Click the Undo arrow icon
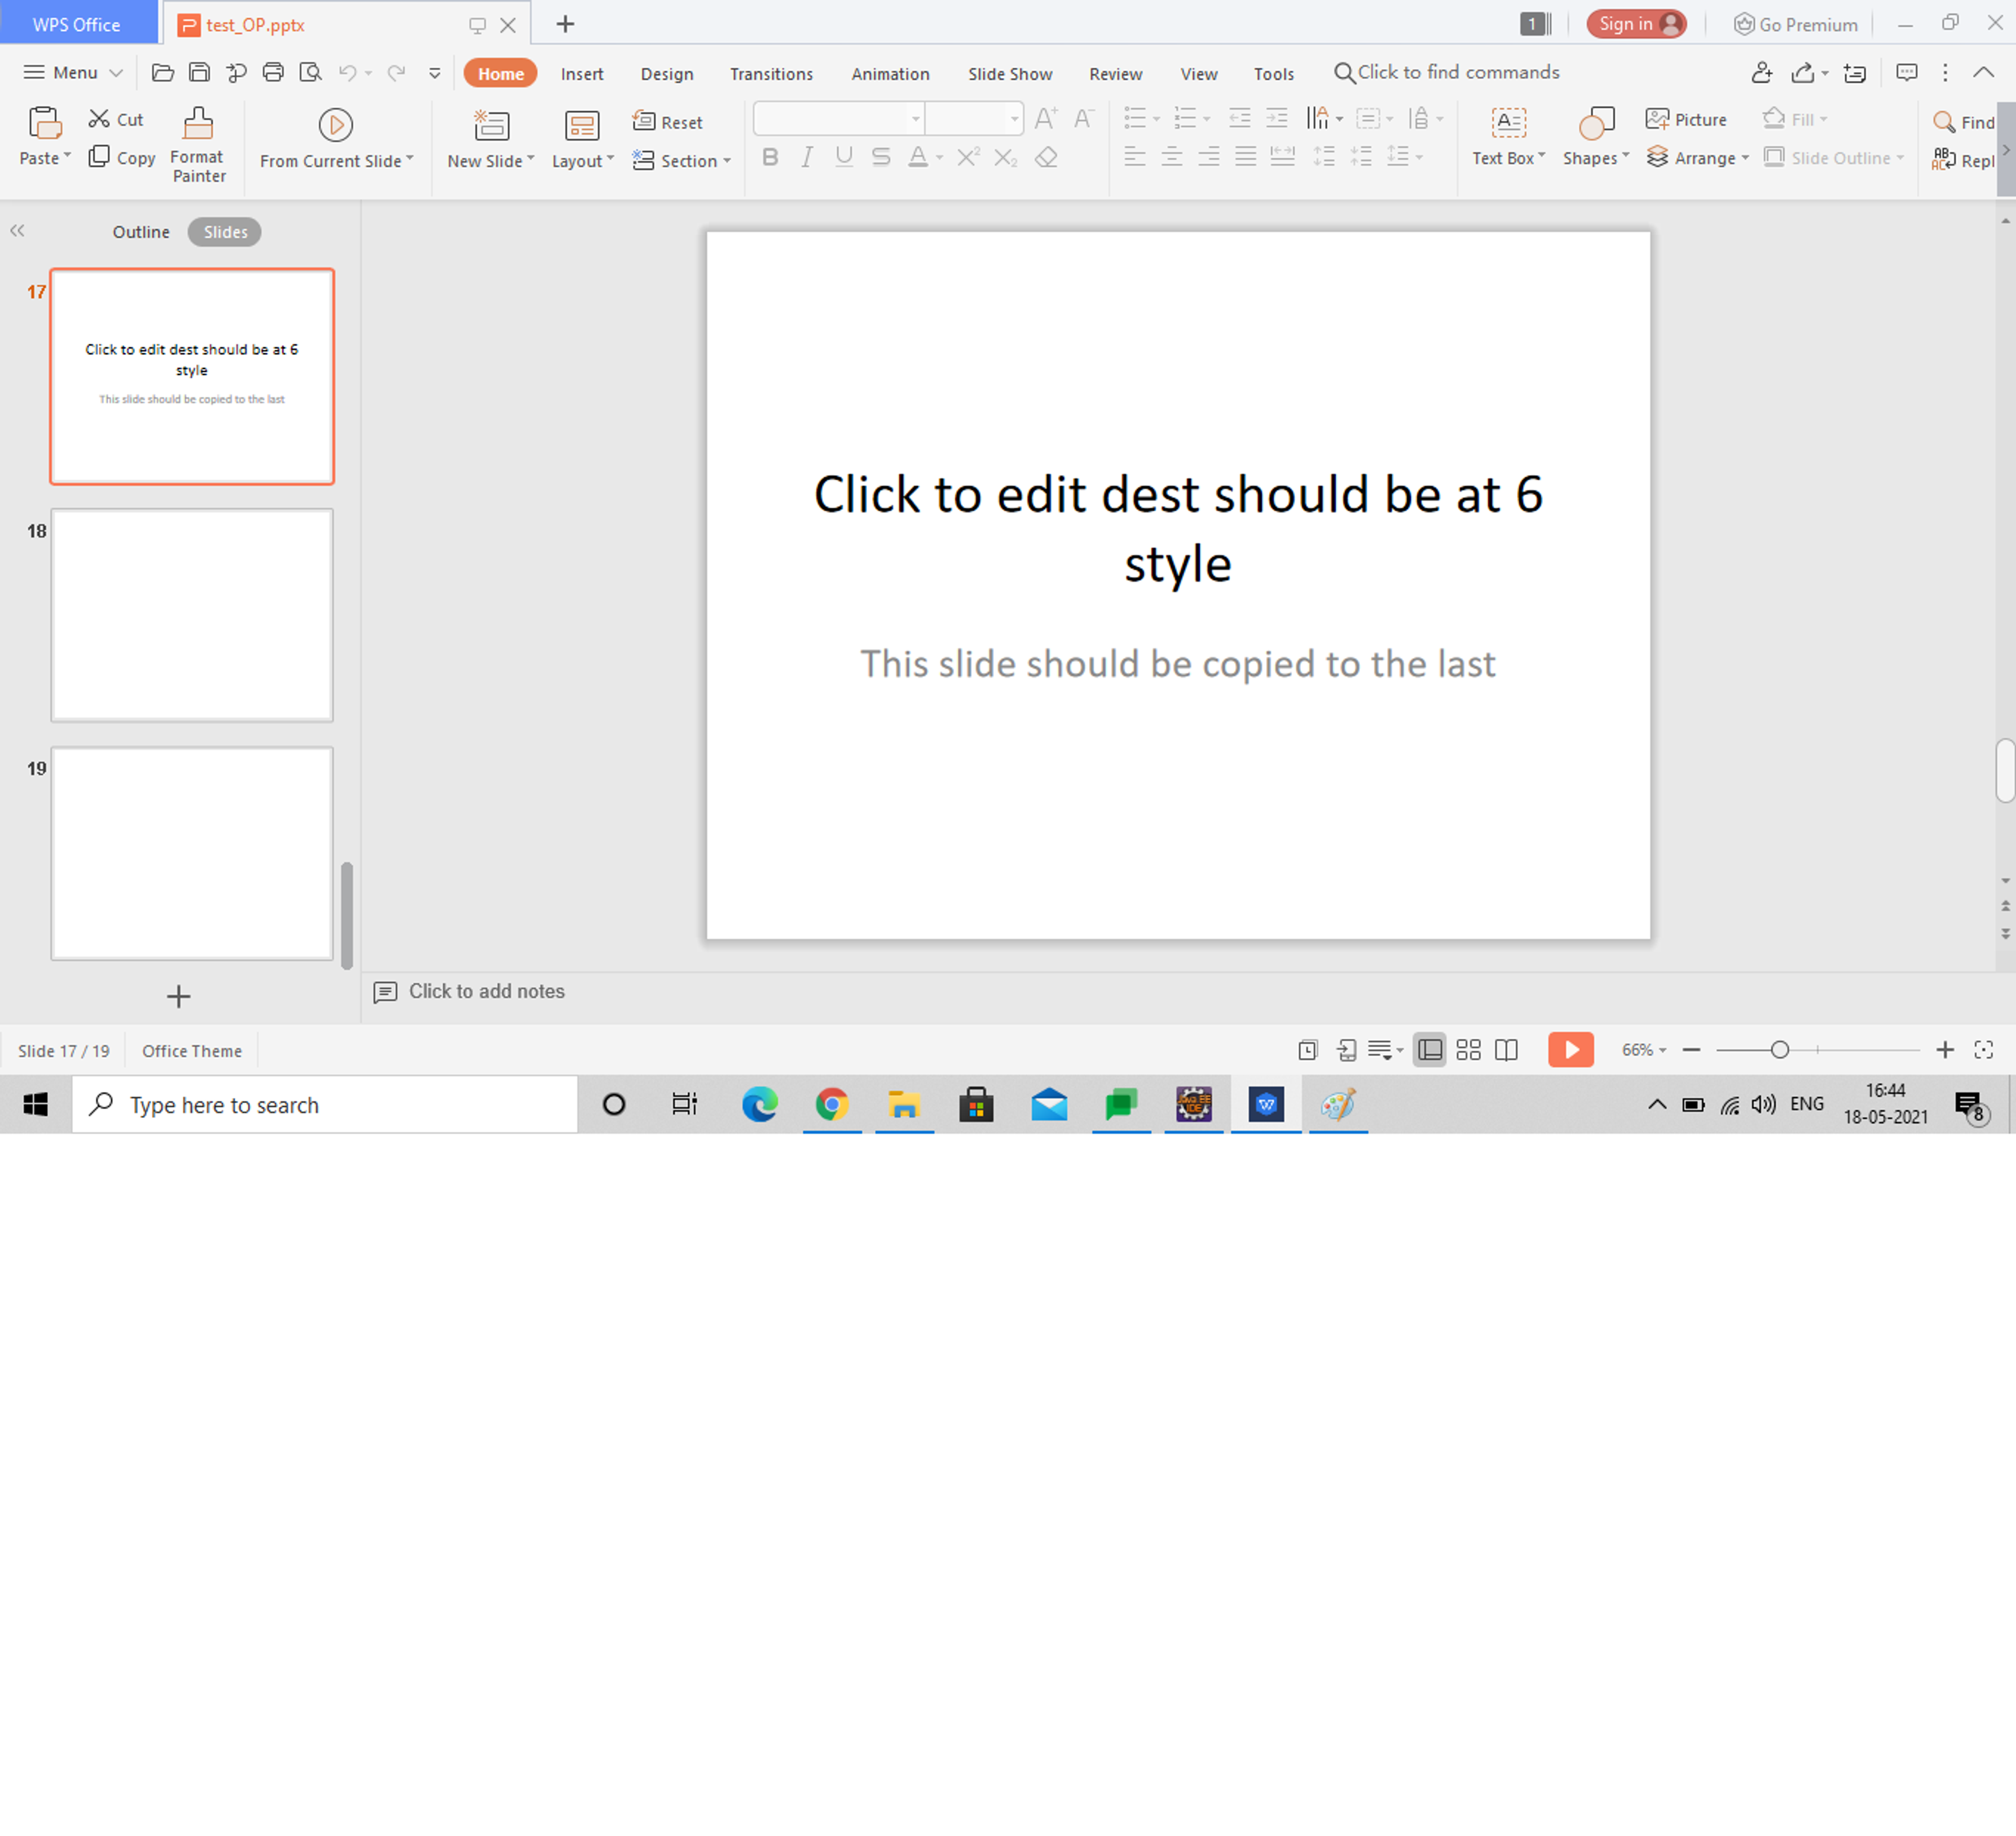The height and width of the screenshot is (1836, 2016). (347, 72)
